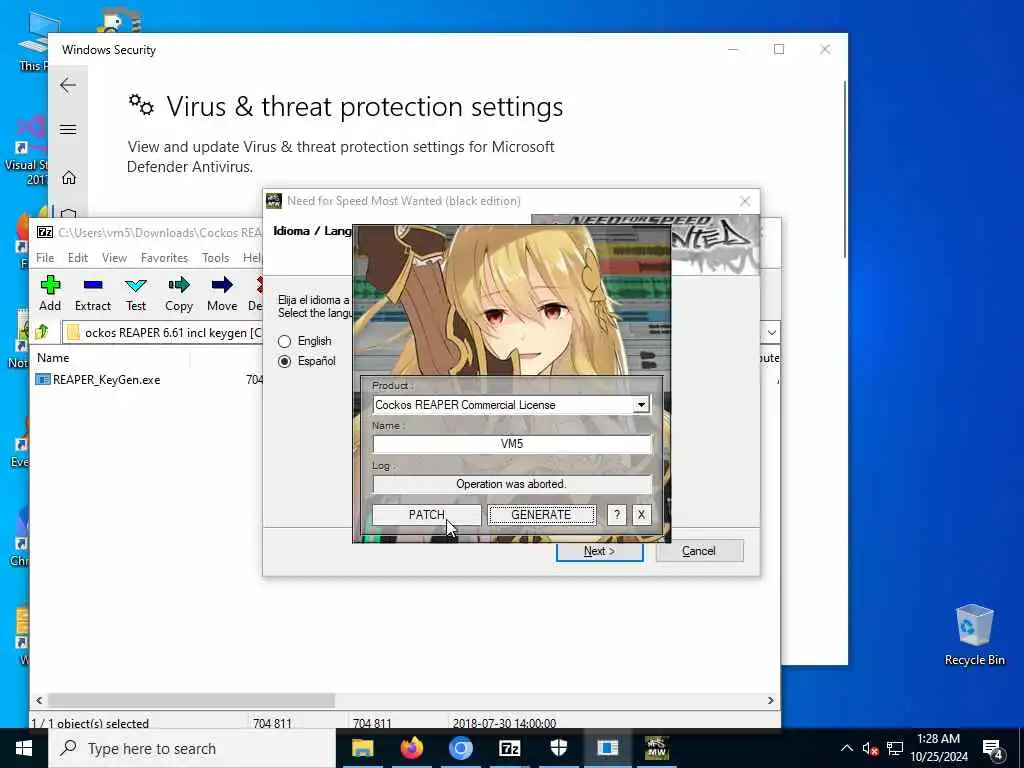Select the Español language radio button

(284, 361)
